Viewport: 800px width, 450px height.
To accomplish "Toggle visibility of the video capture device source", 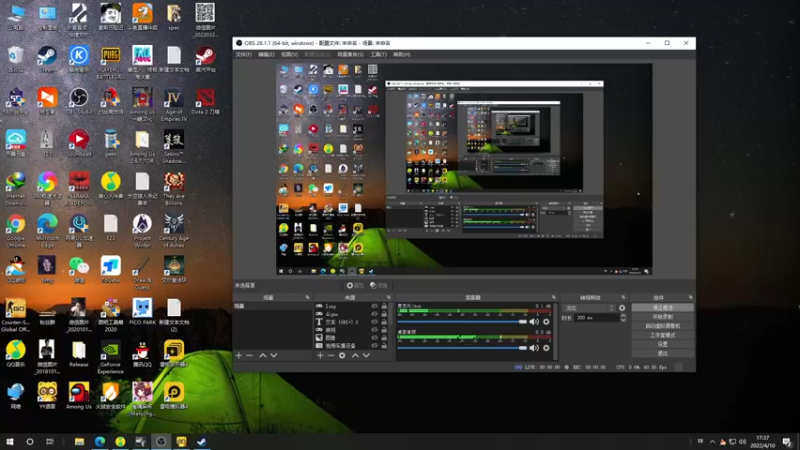I will pyautogui.click(x=374, y=345).
